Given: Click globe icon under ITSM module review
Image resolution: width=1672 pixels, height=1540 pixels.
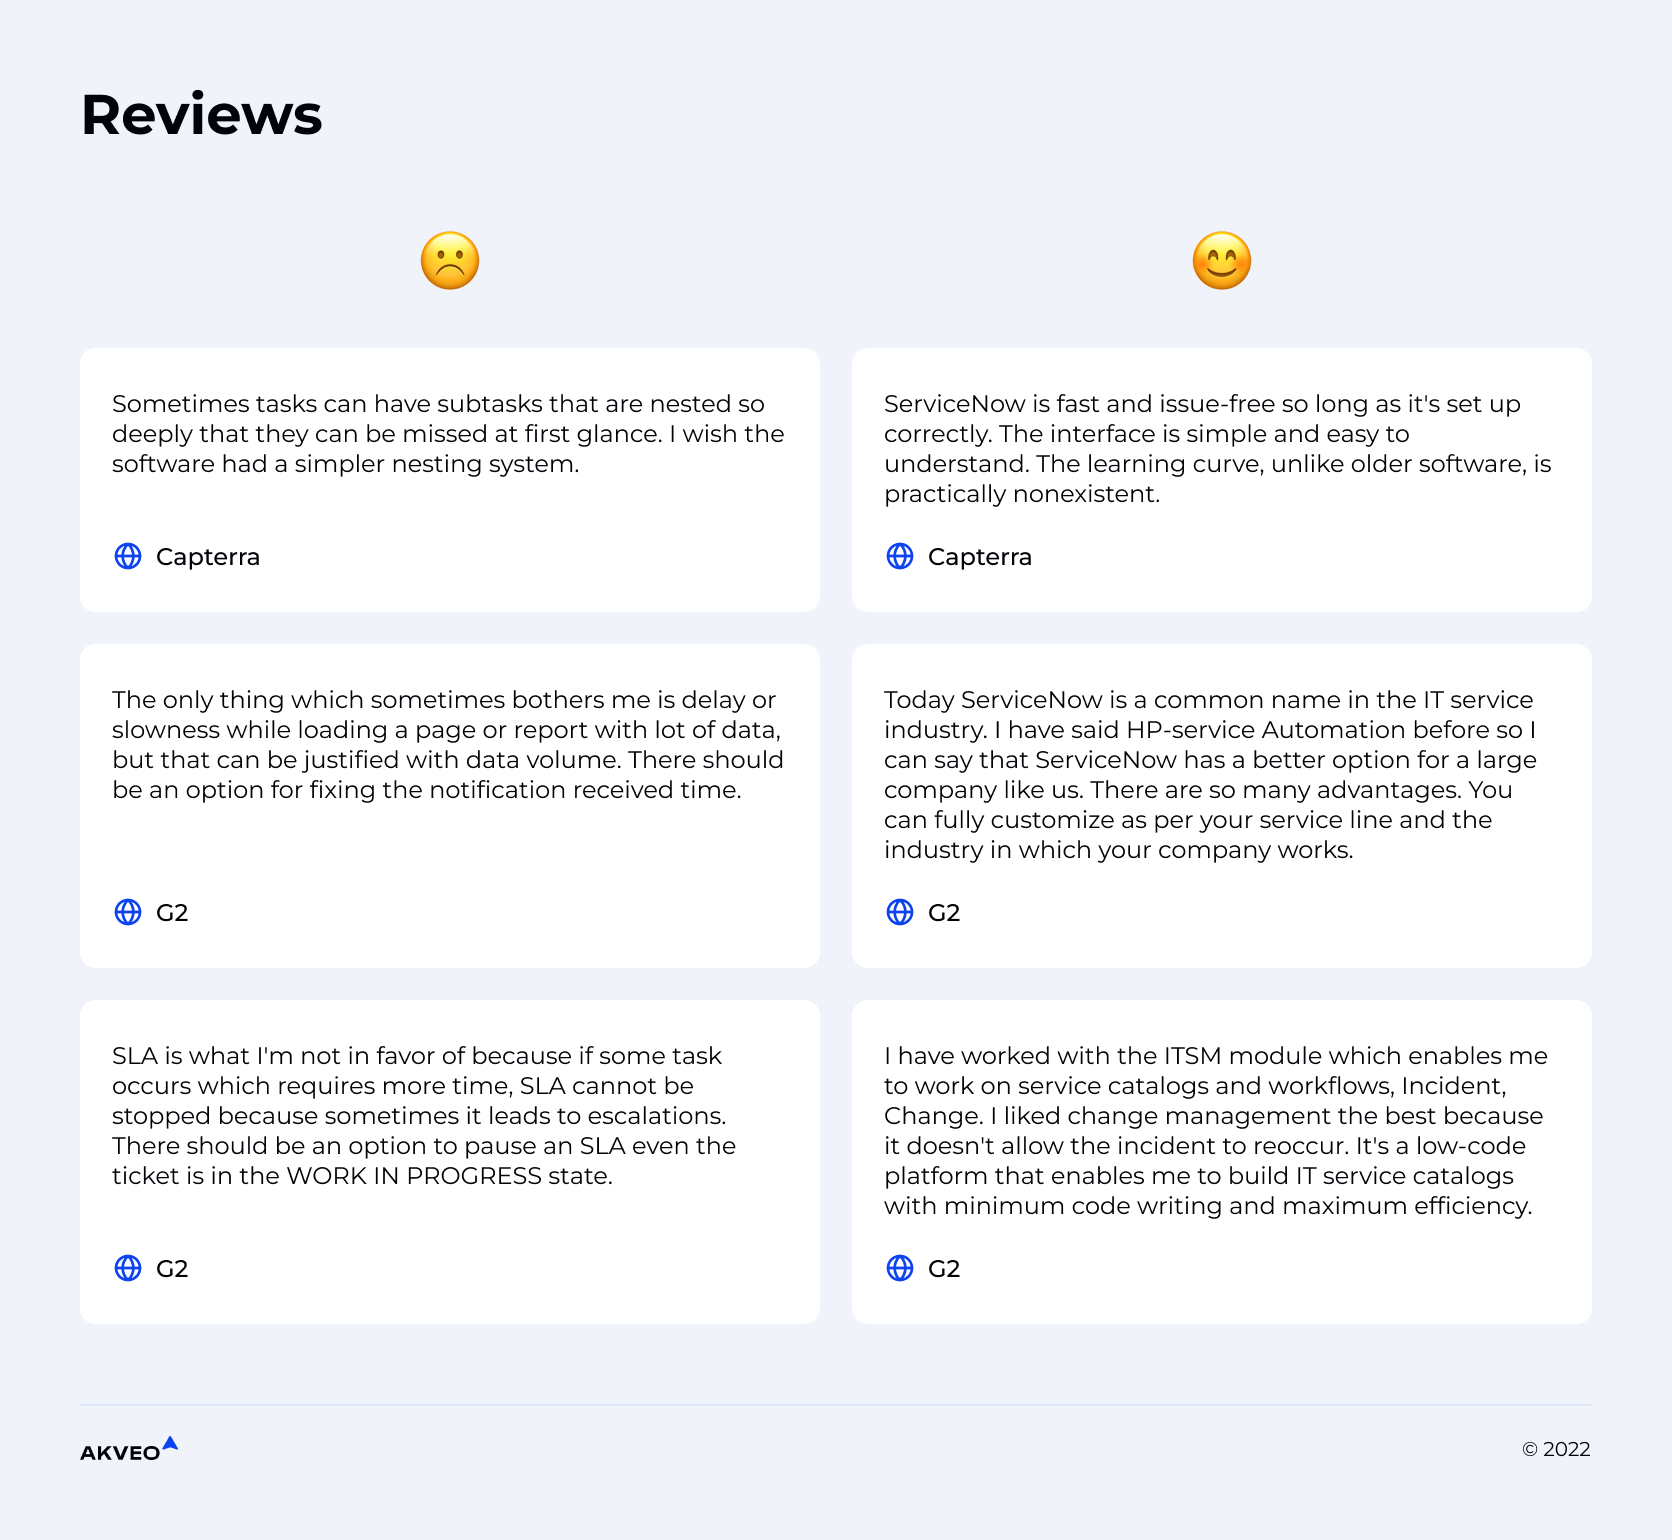Looking at the screenshot, I should pos(900,1268).
